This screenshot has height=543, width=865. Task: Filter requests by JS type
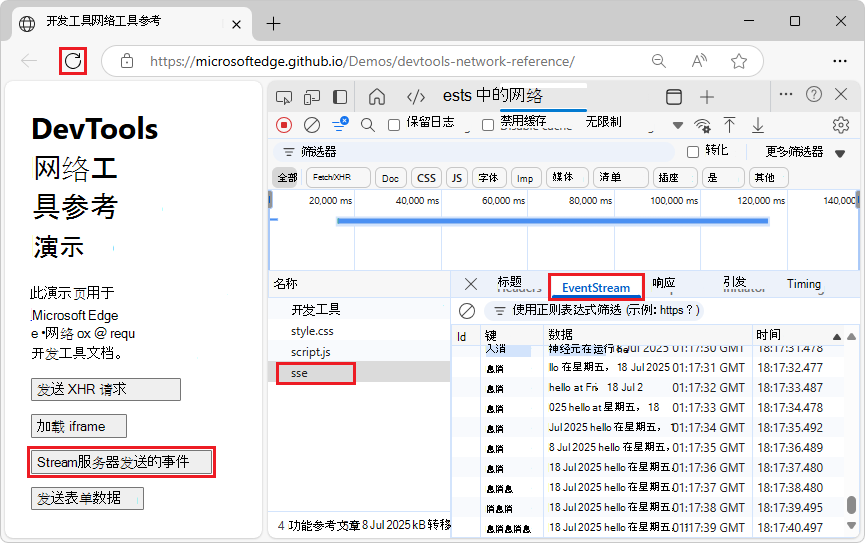[x=456, y=178]
